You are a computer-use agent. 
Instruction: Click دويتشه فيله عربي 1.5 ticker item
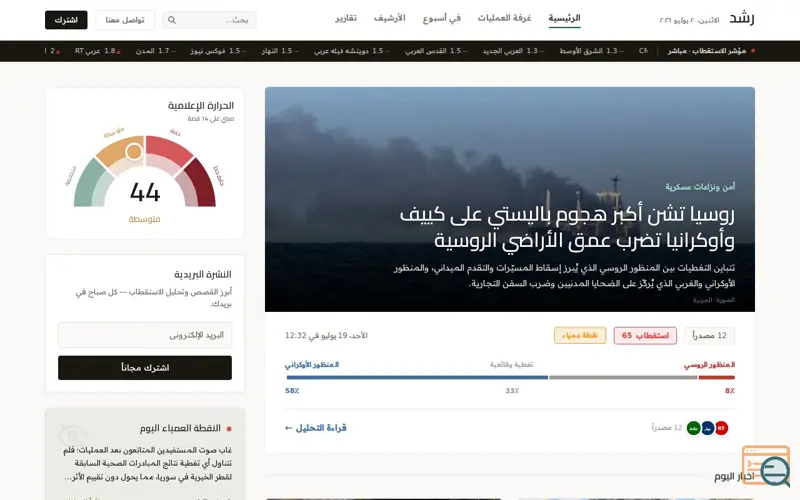352,51
